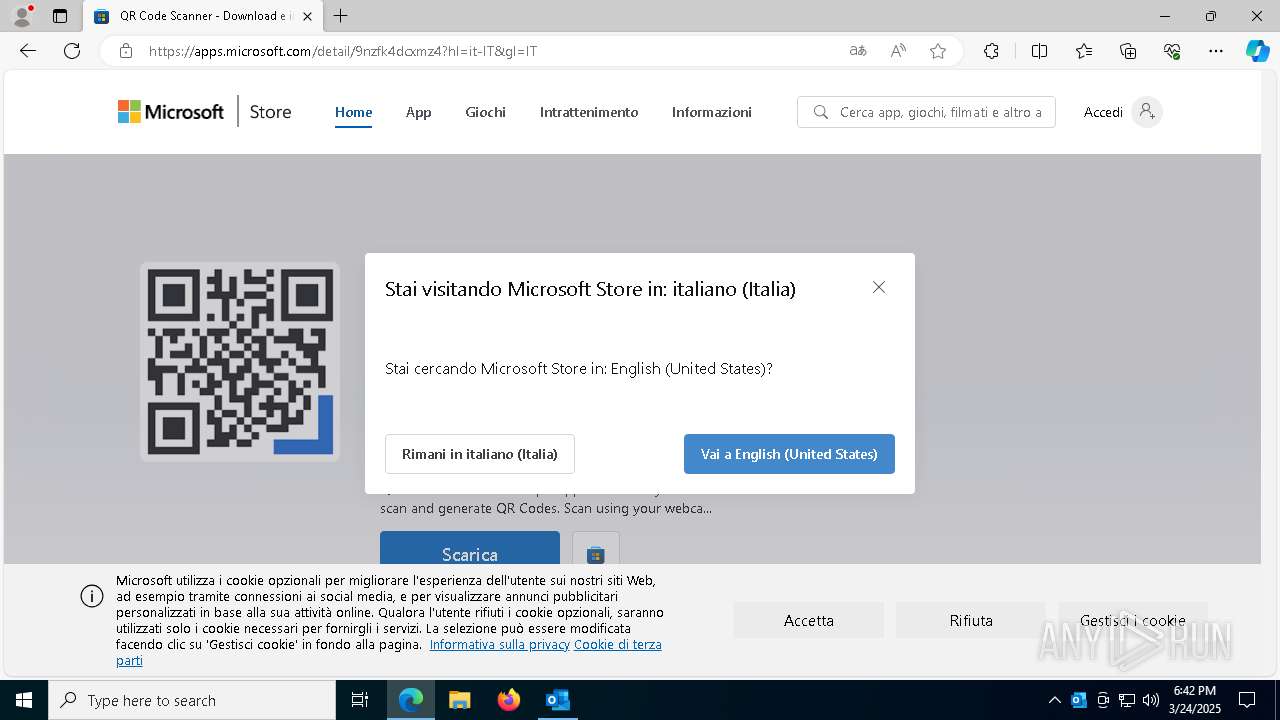View site information lock icon
The width and height of the screenshot is (1280, 720).
[x=126, y=51]
